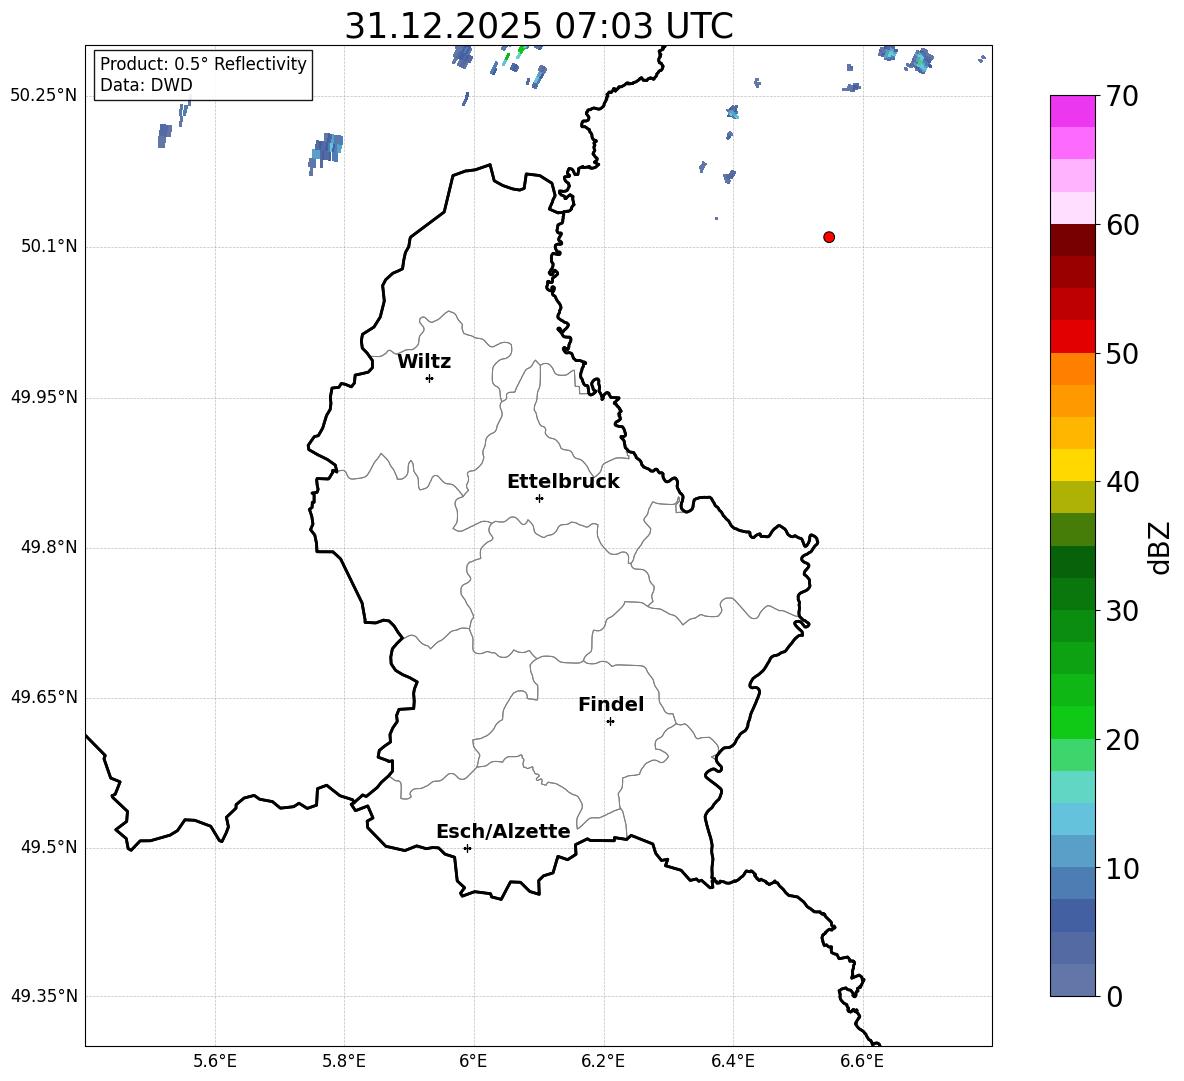
Task: Click the 5.8°E longitude label
Action: [x=344, y=1061]
